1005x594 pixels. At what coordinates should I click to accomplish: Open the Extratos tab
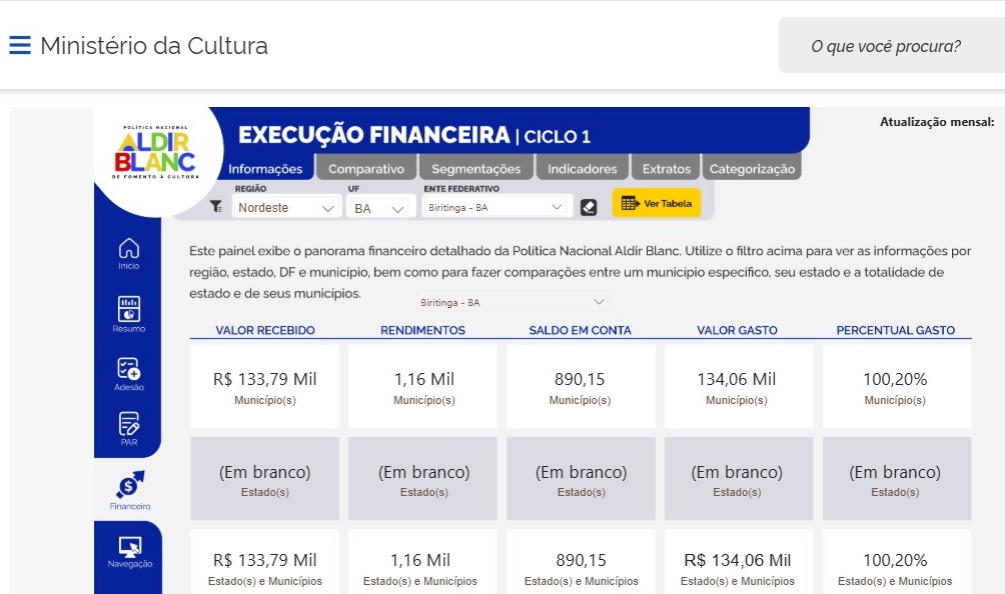(666, 169)
